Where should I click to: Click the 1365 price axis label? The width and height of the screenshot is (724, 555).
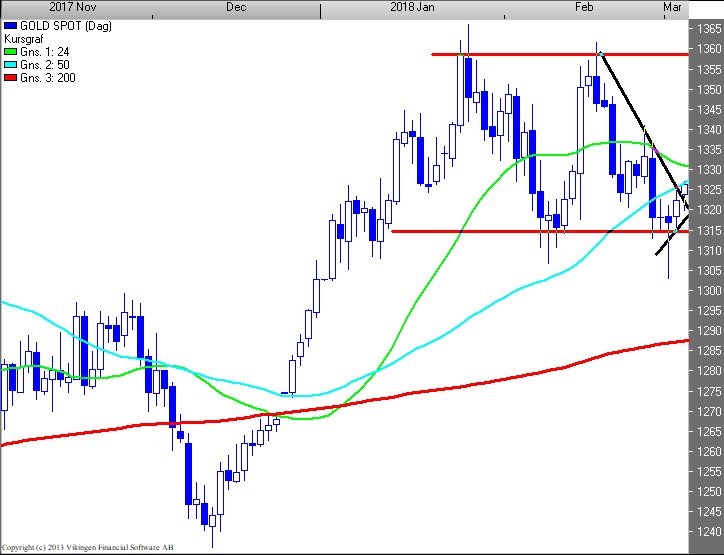tap(708, 28)
